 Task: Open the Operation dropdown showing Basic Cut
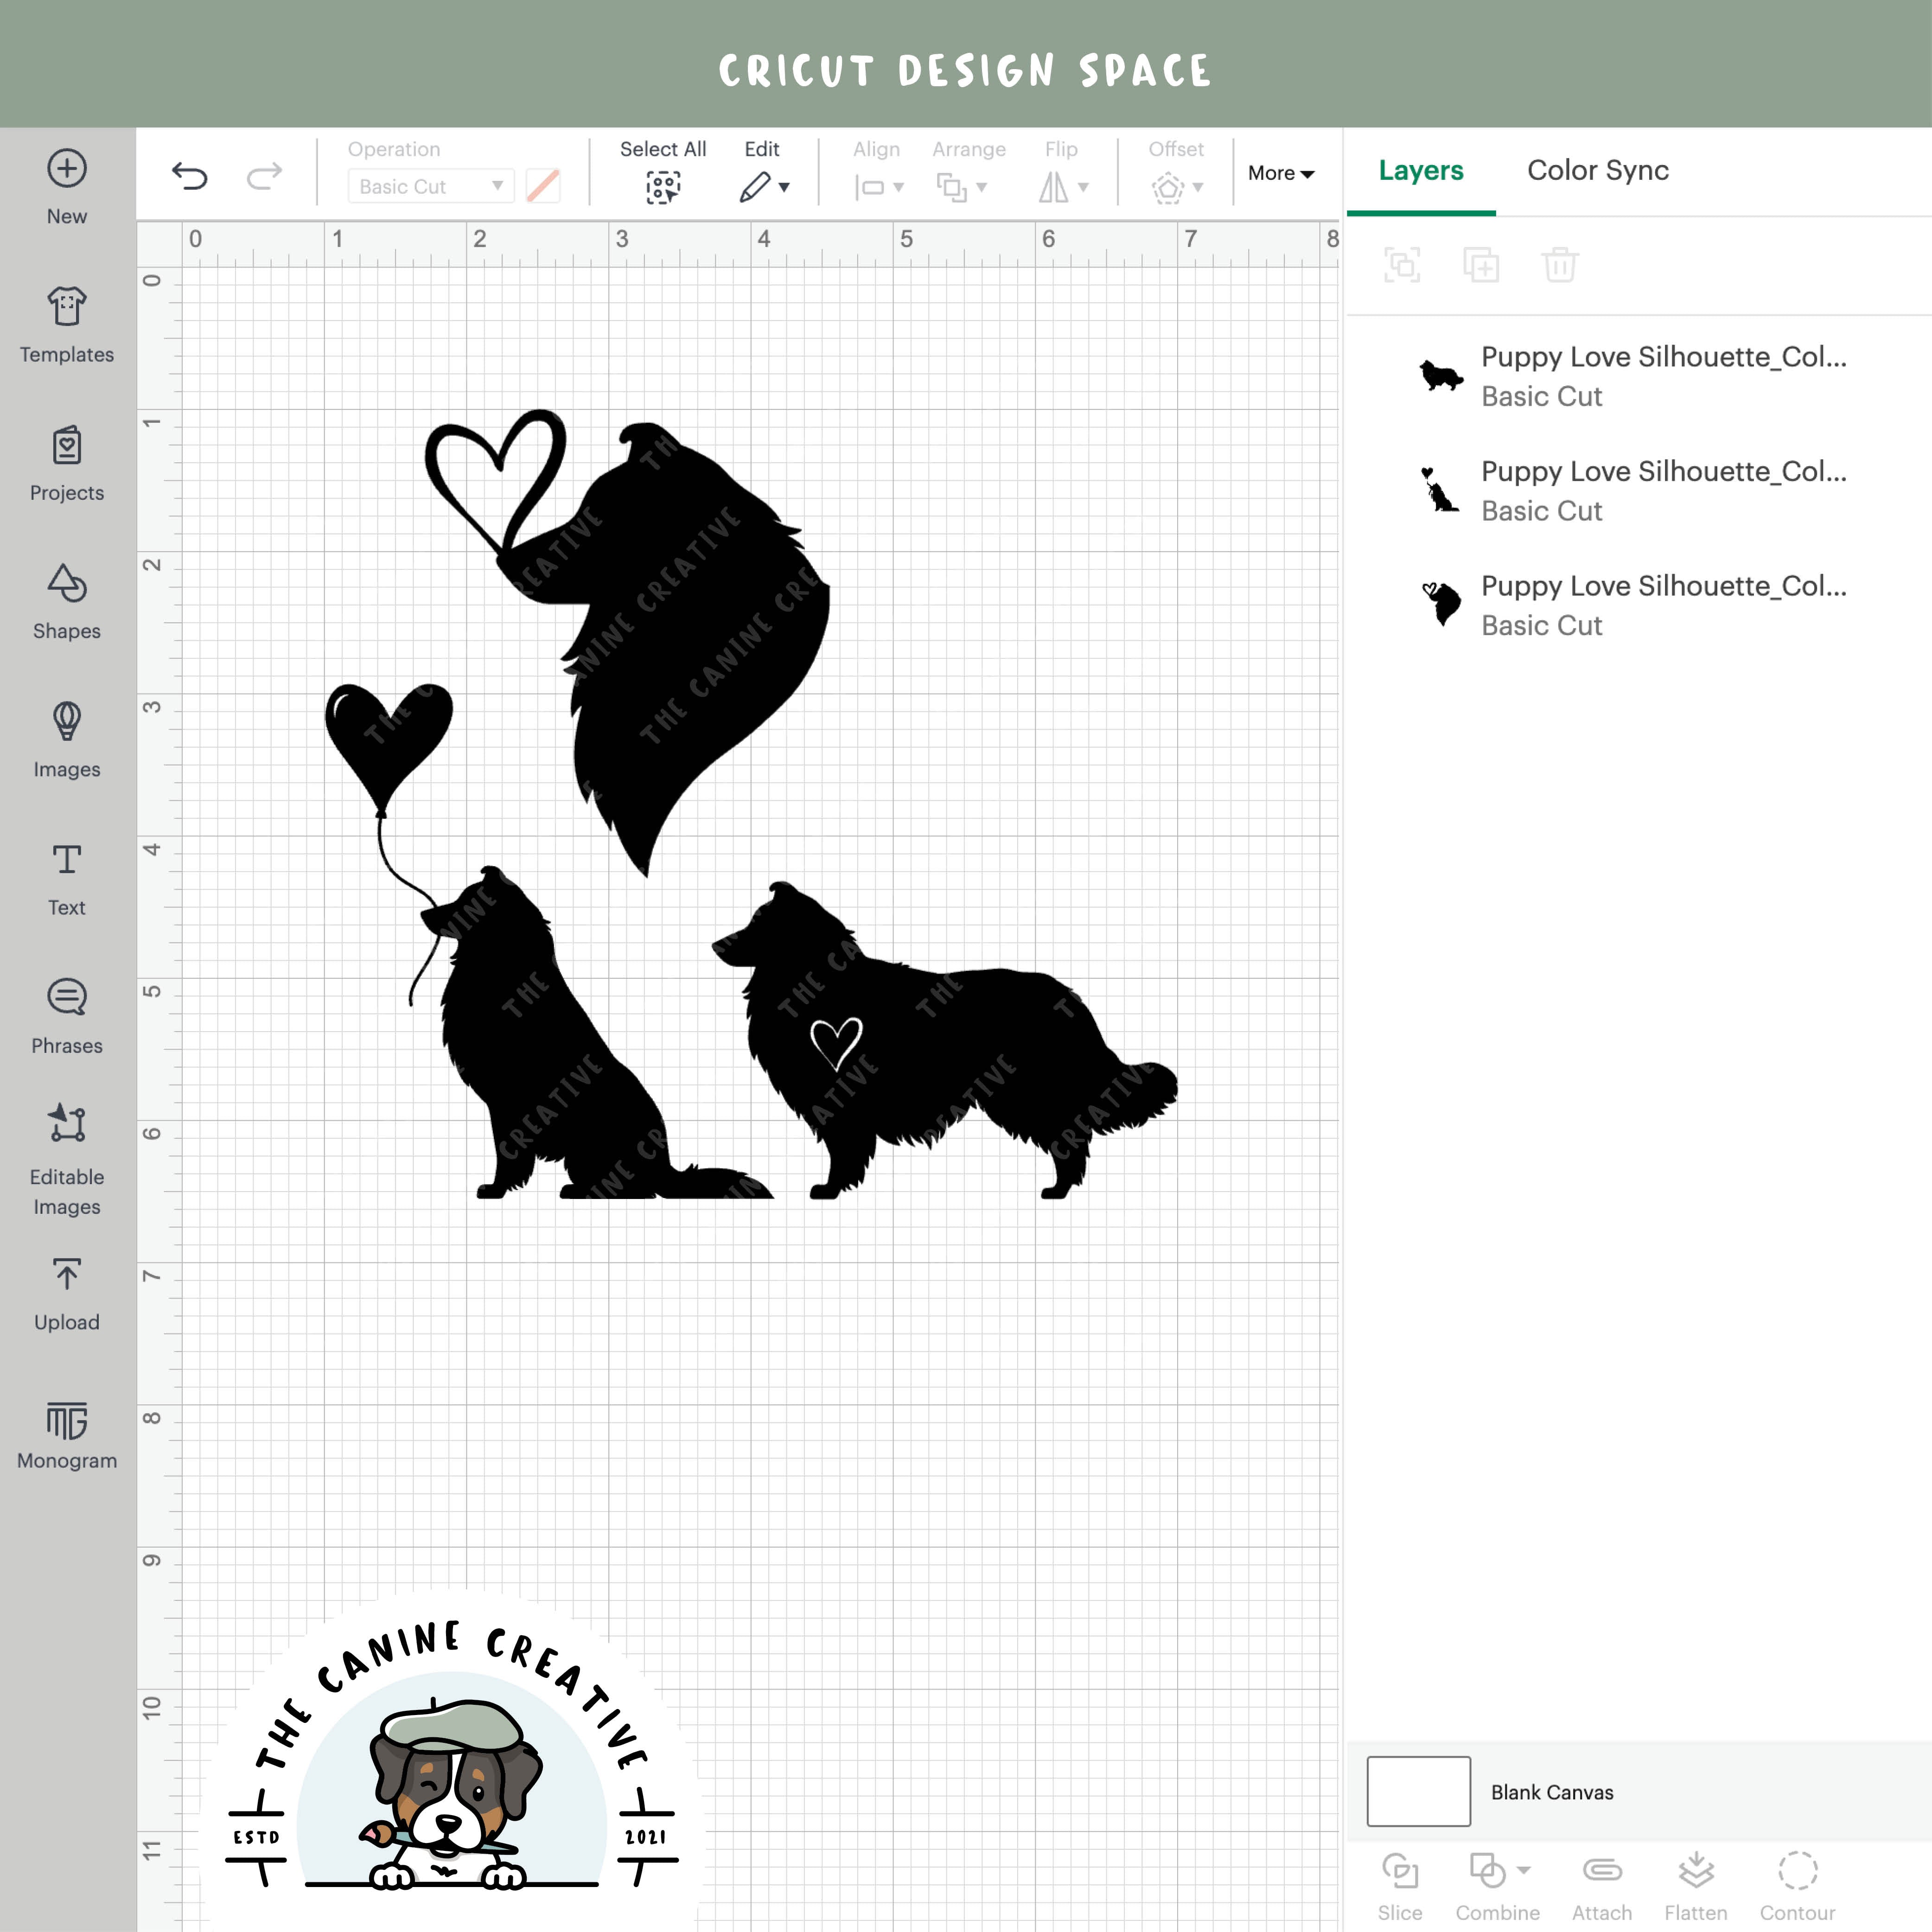(429, 186)
